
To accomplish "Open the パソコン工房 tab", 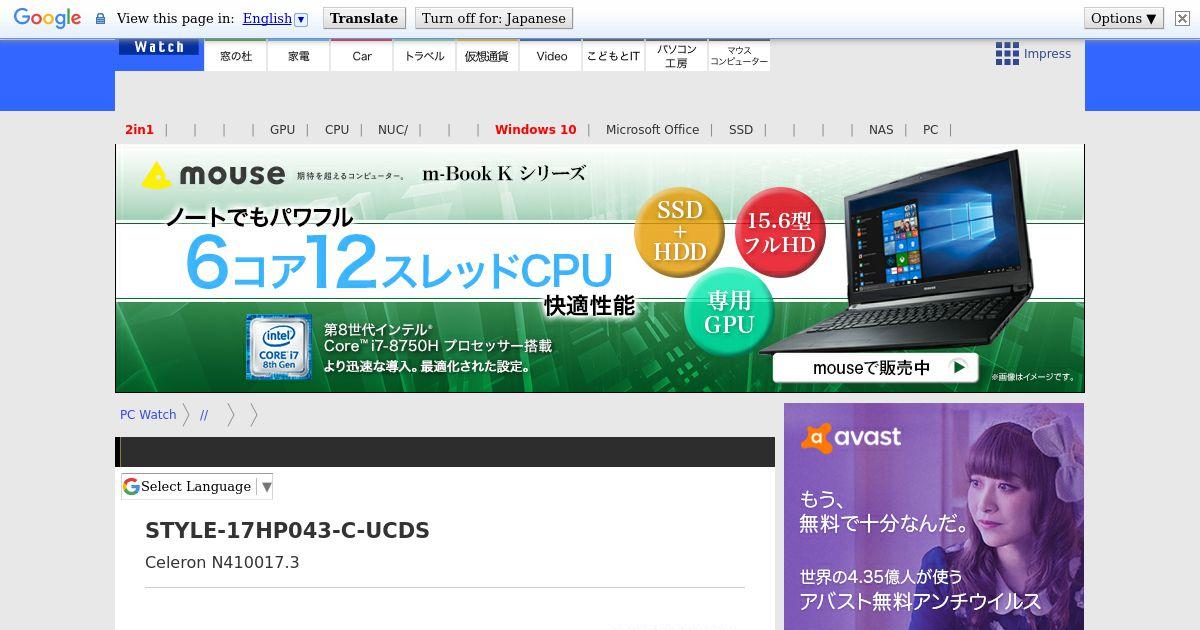I will click(x=677, y=56).
